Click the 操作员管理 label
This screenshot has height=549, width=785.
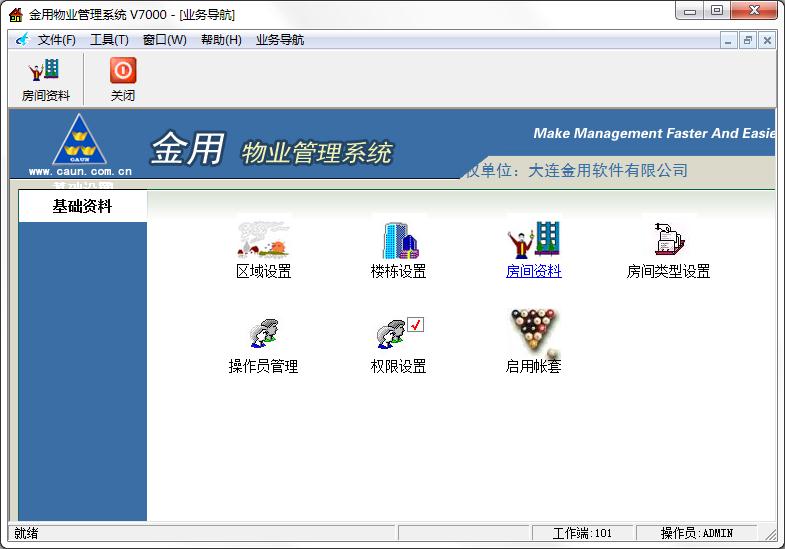(x=263, y=366)
